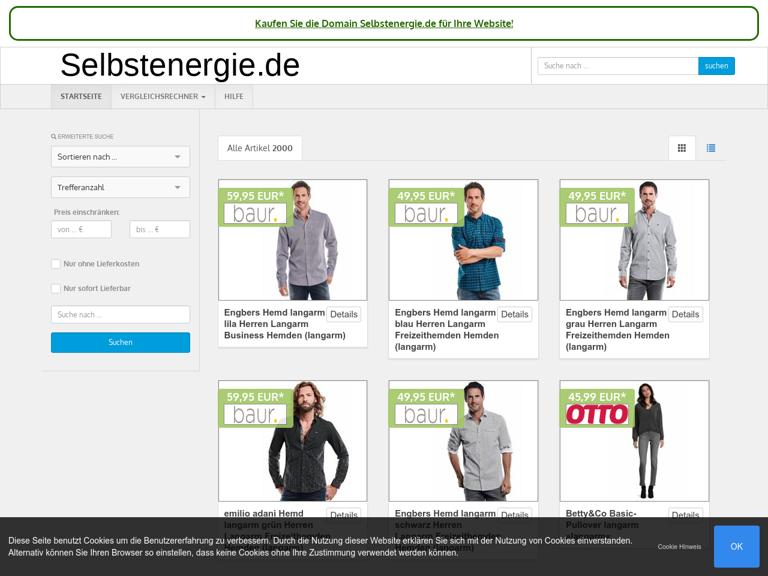Click baur logo on schwarz Hemd card
This screenshot has width=768, height=576.
[426, 414]
